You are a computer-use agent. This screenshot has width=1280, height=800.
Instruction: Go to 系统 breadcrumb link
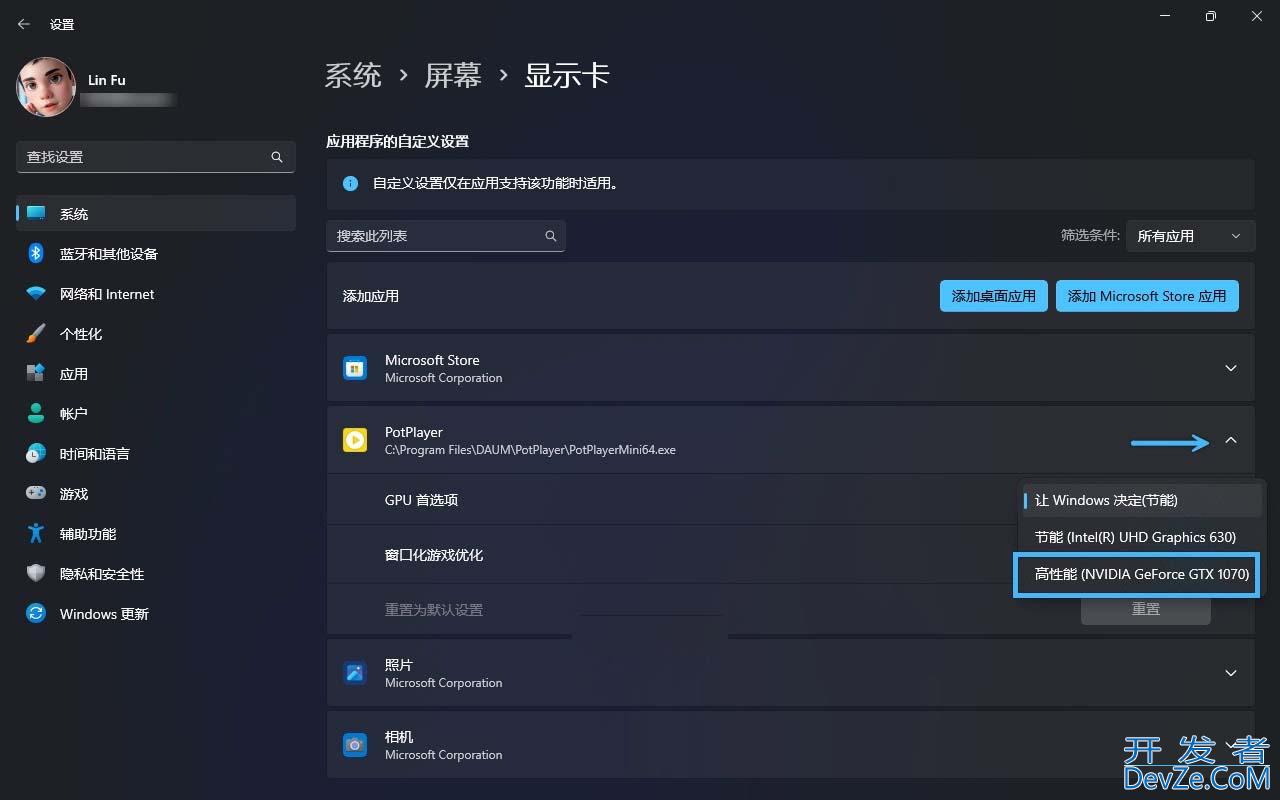click(x=354, y=75)
